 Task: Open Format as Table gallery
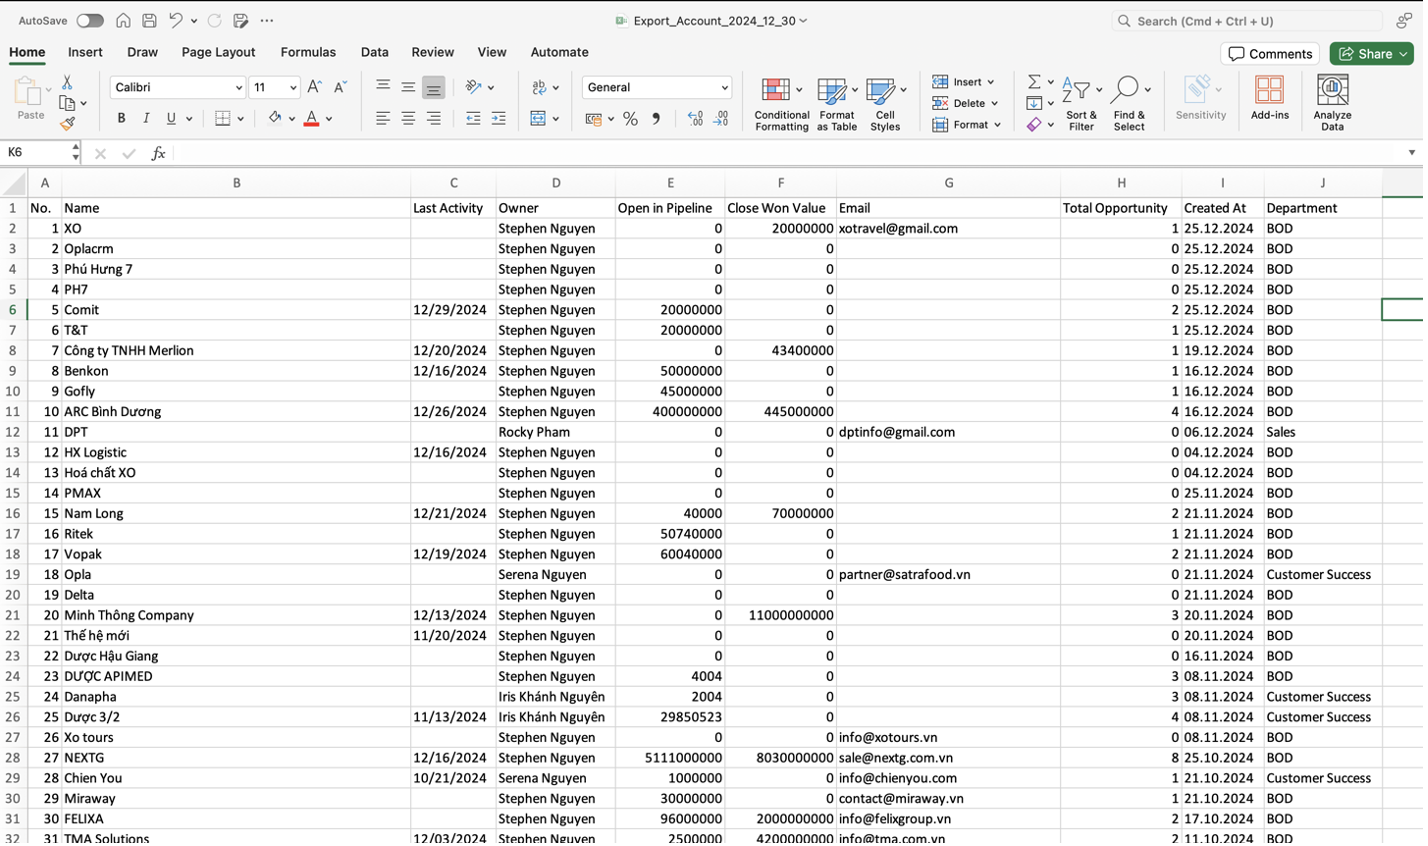[x=839, y=104]
